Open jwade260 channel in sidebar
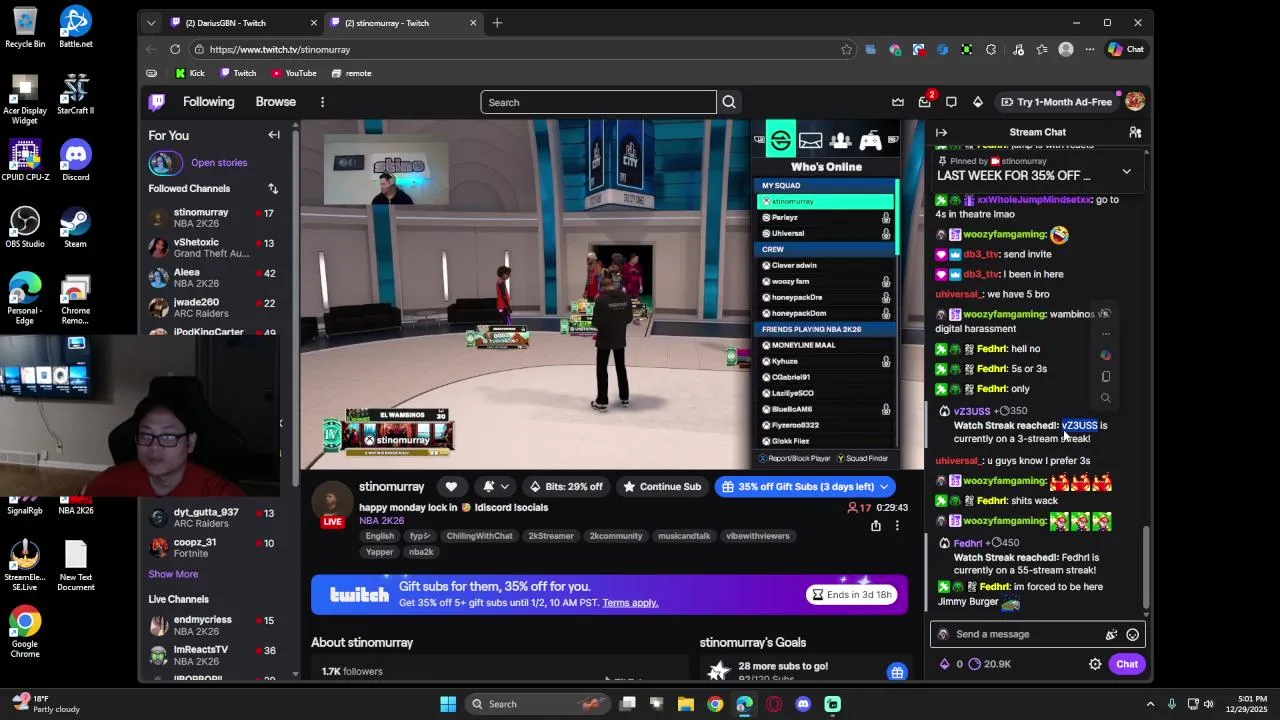The width and height of the screenshot is (1280, 720). [214, 308]
